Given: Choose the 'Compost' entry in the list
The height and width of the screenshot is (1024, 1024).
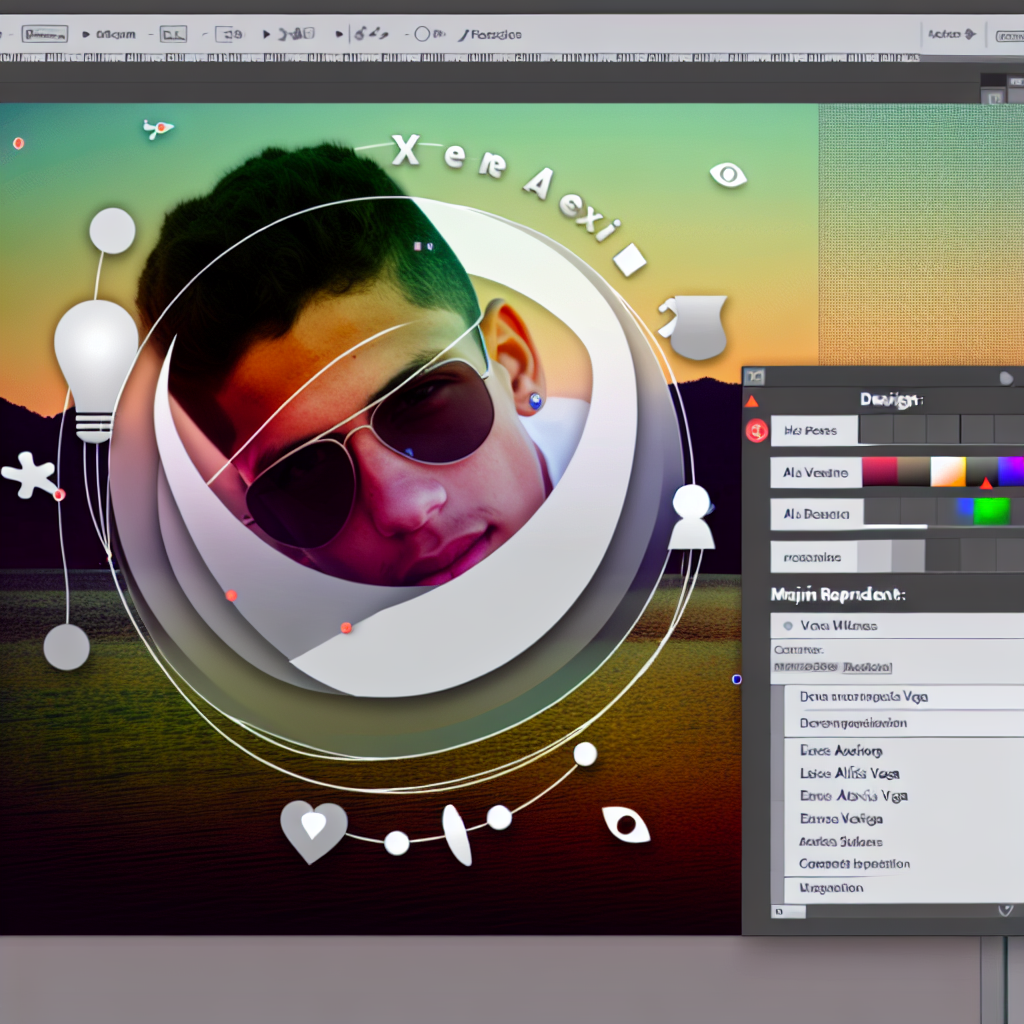Looking at the screenshot, I should [854, 864].
